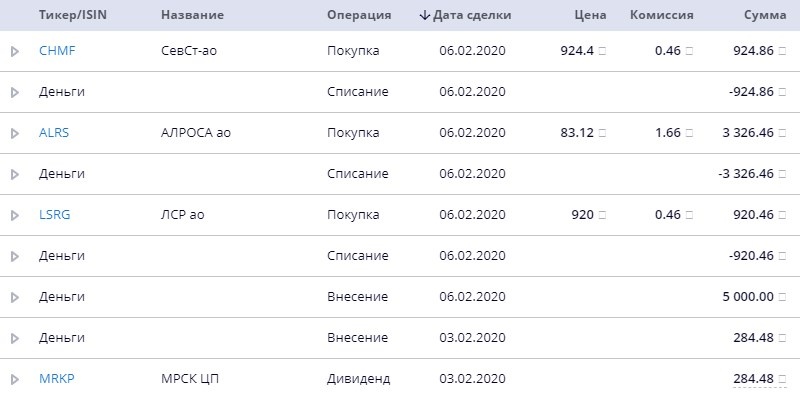Expand the ALRS purchase row
The image size is (800, 399).
15,133
